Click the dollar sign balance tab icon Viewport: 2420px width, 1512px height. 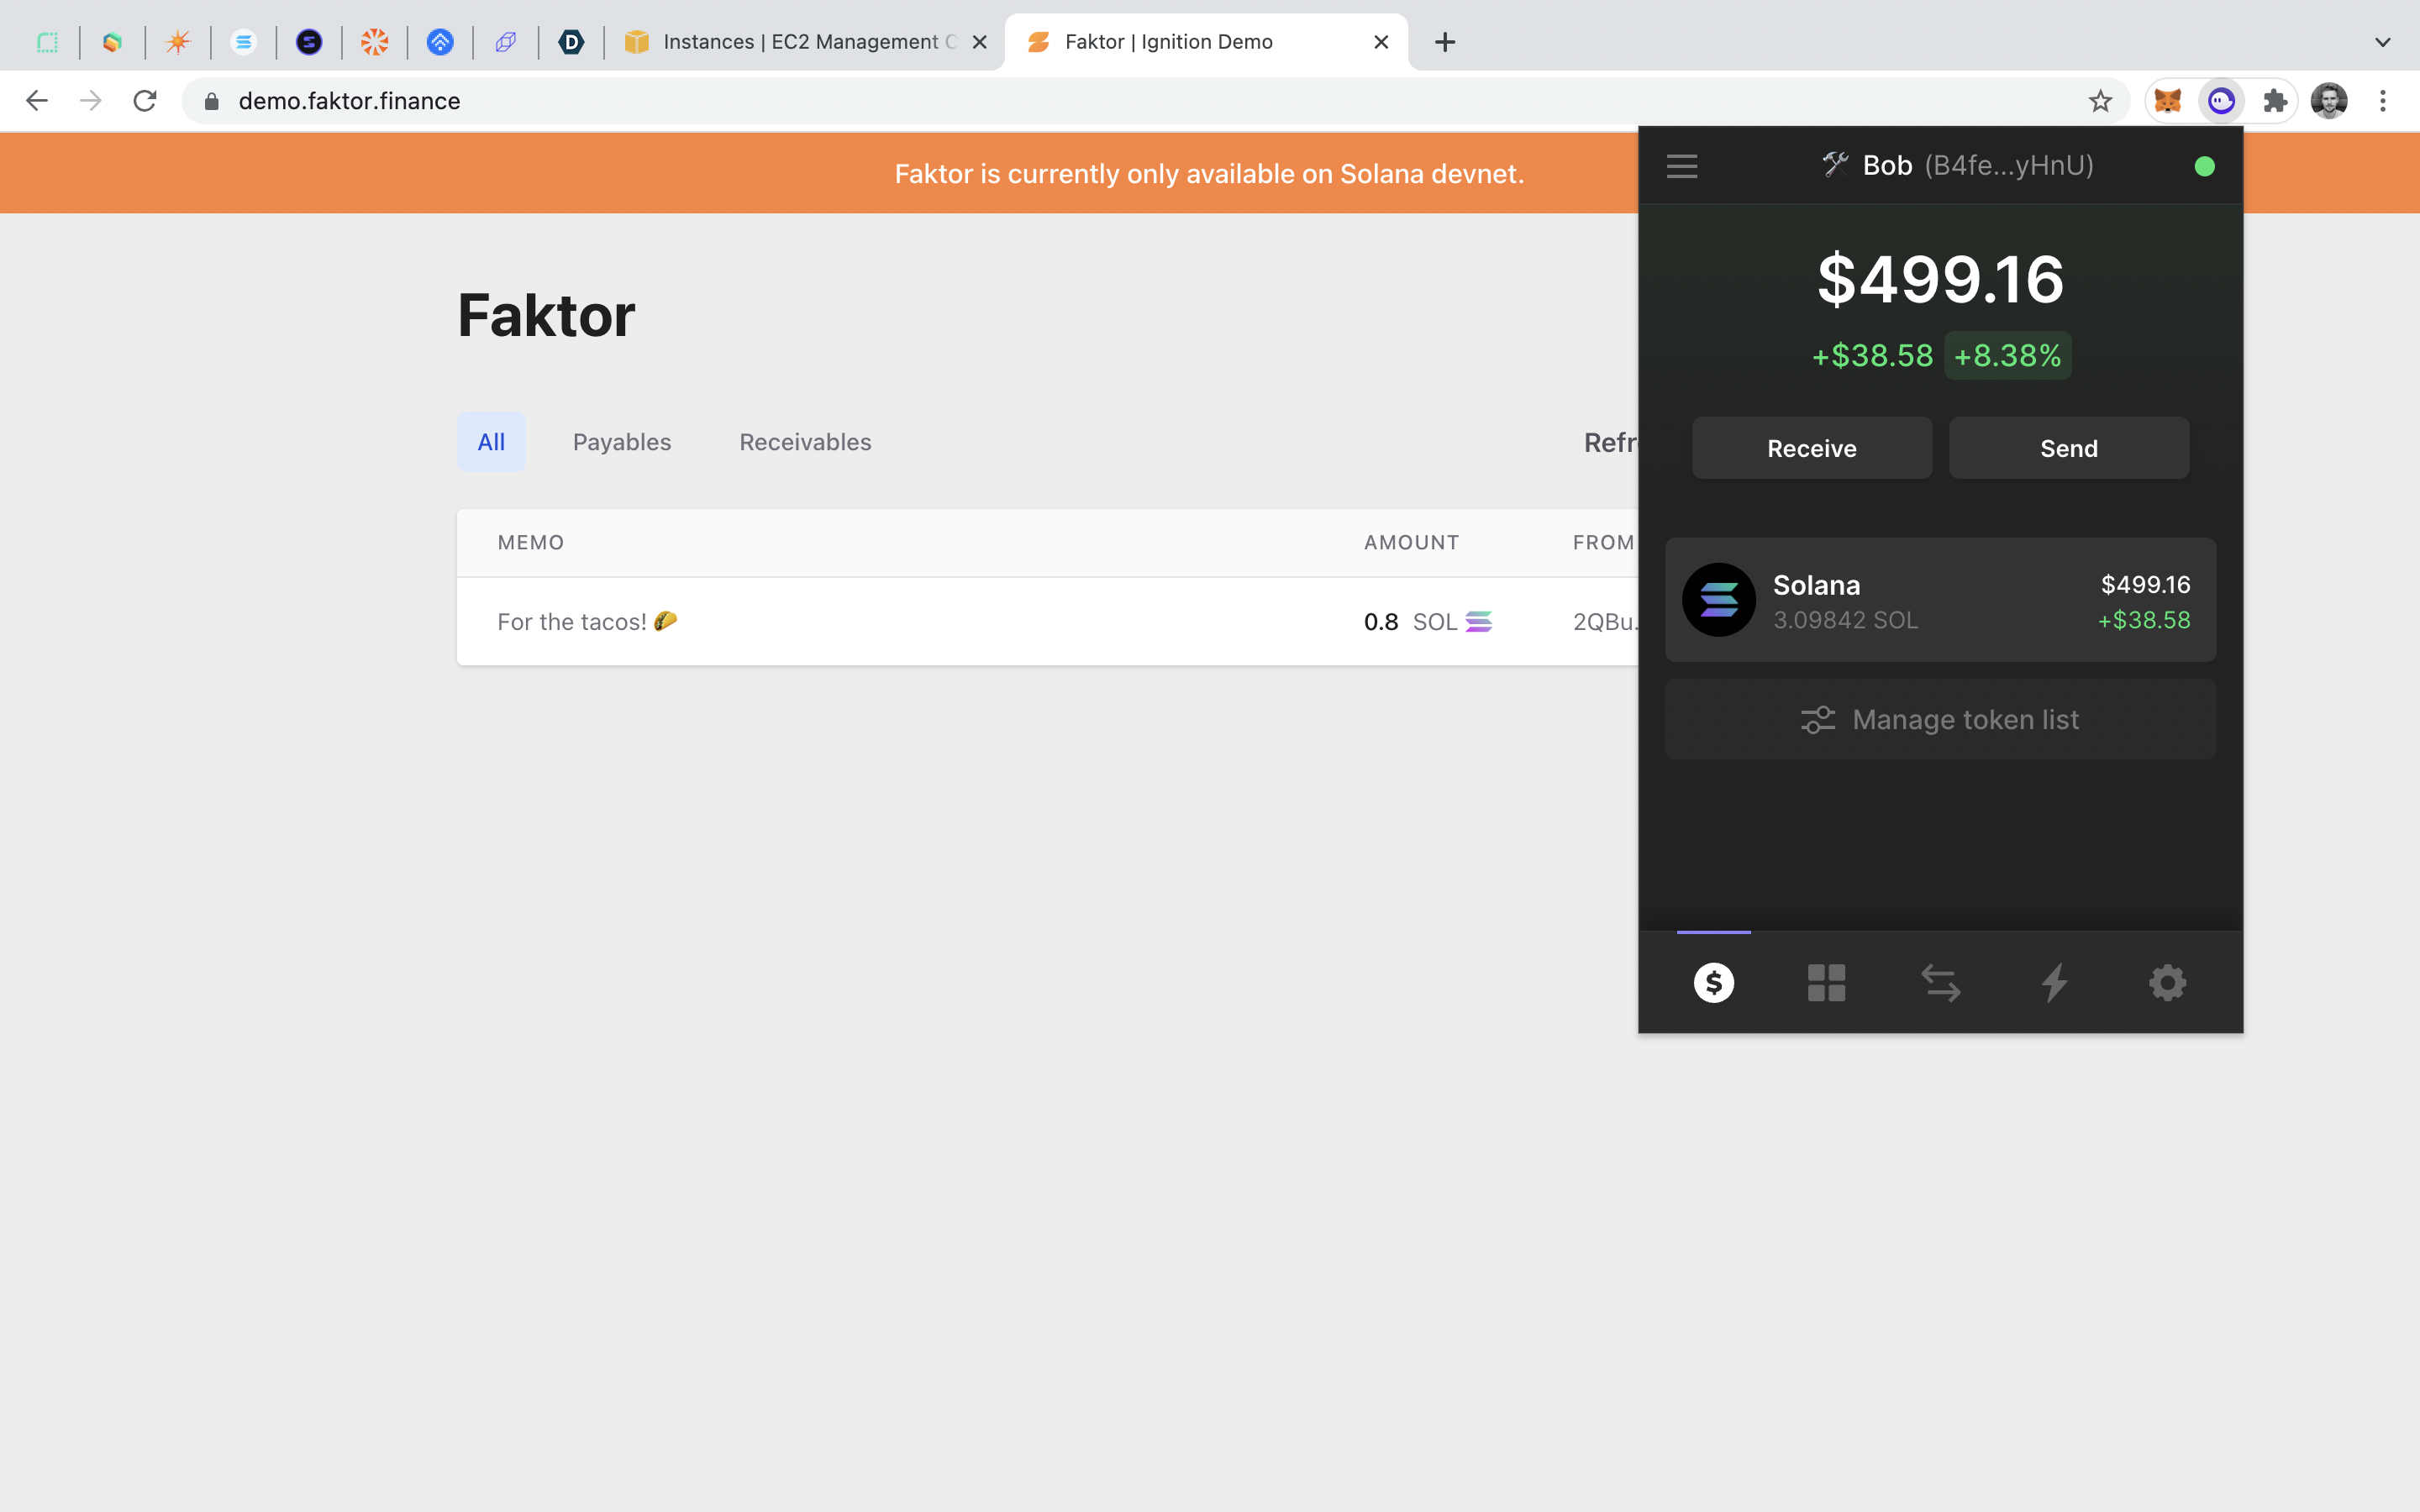[1713, 983]
